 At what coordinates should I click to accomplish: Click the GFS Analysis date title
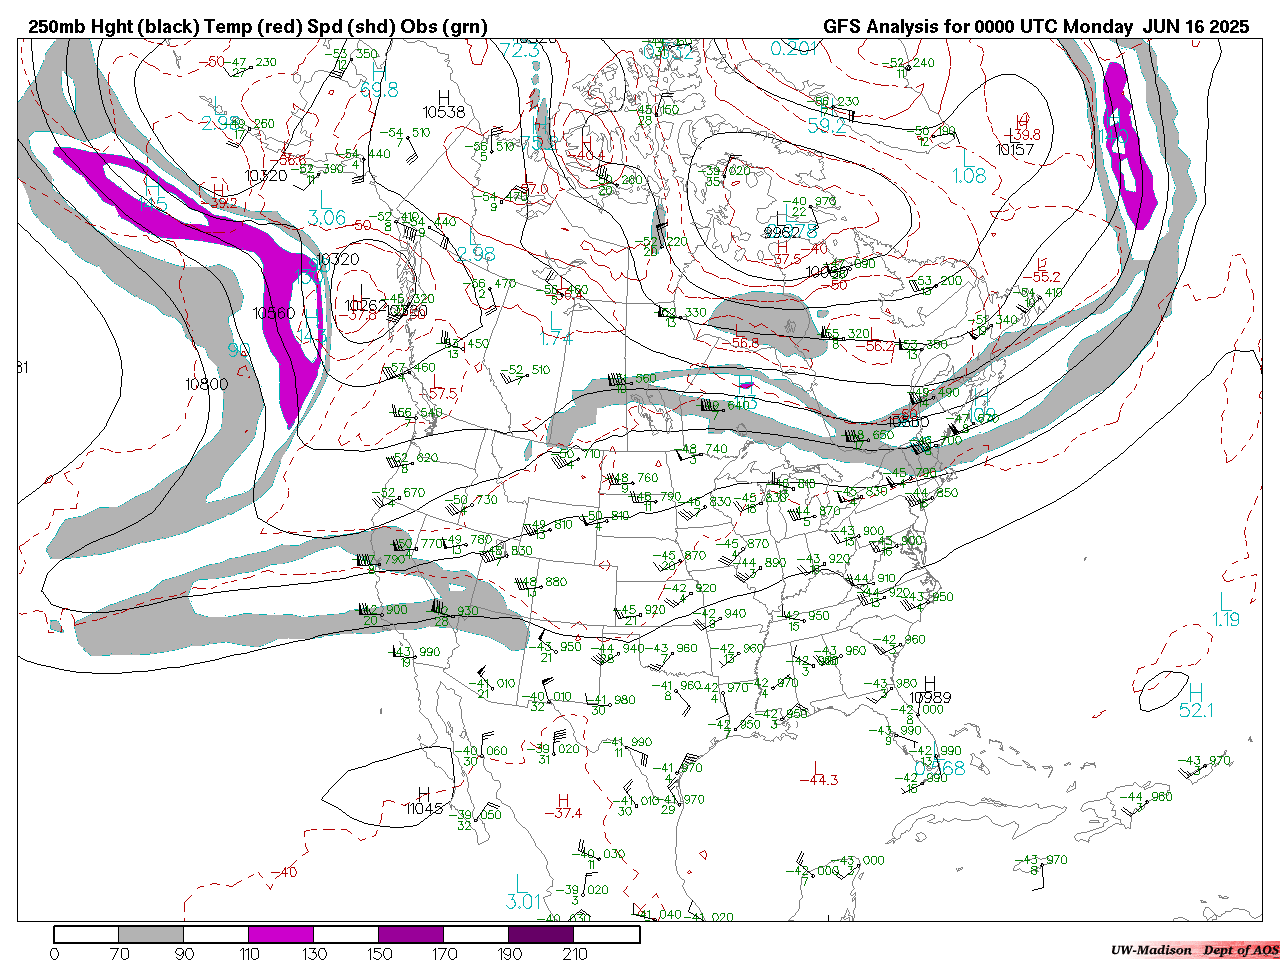point(1035,27)
